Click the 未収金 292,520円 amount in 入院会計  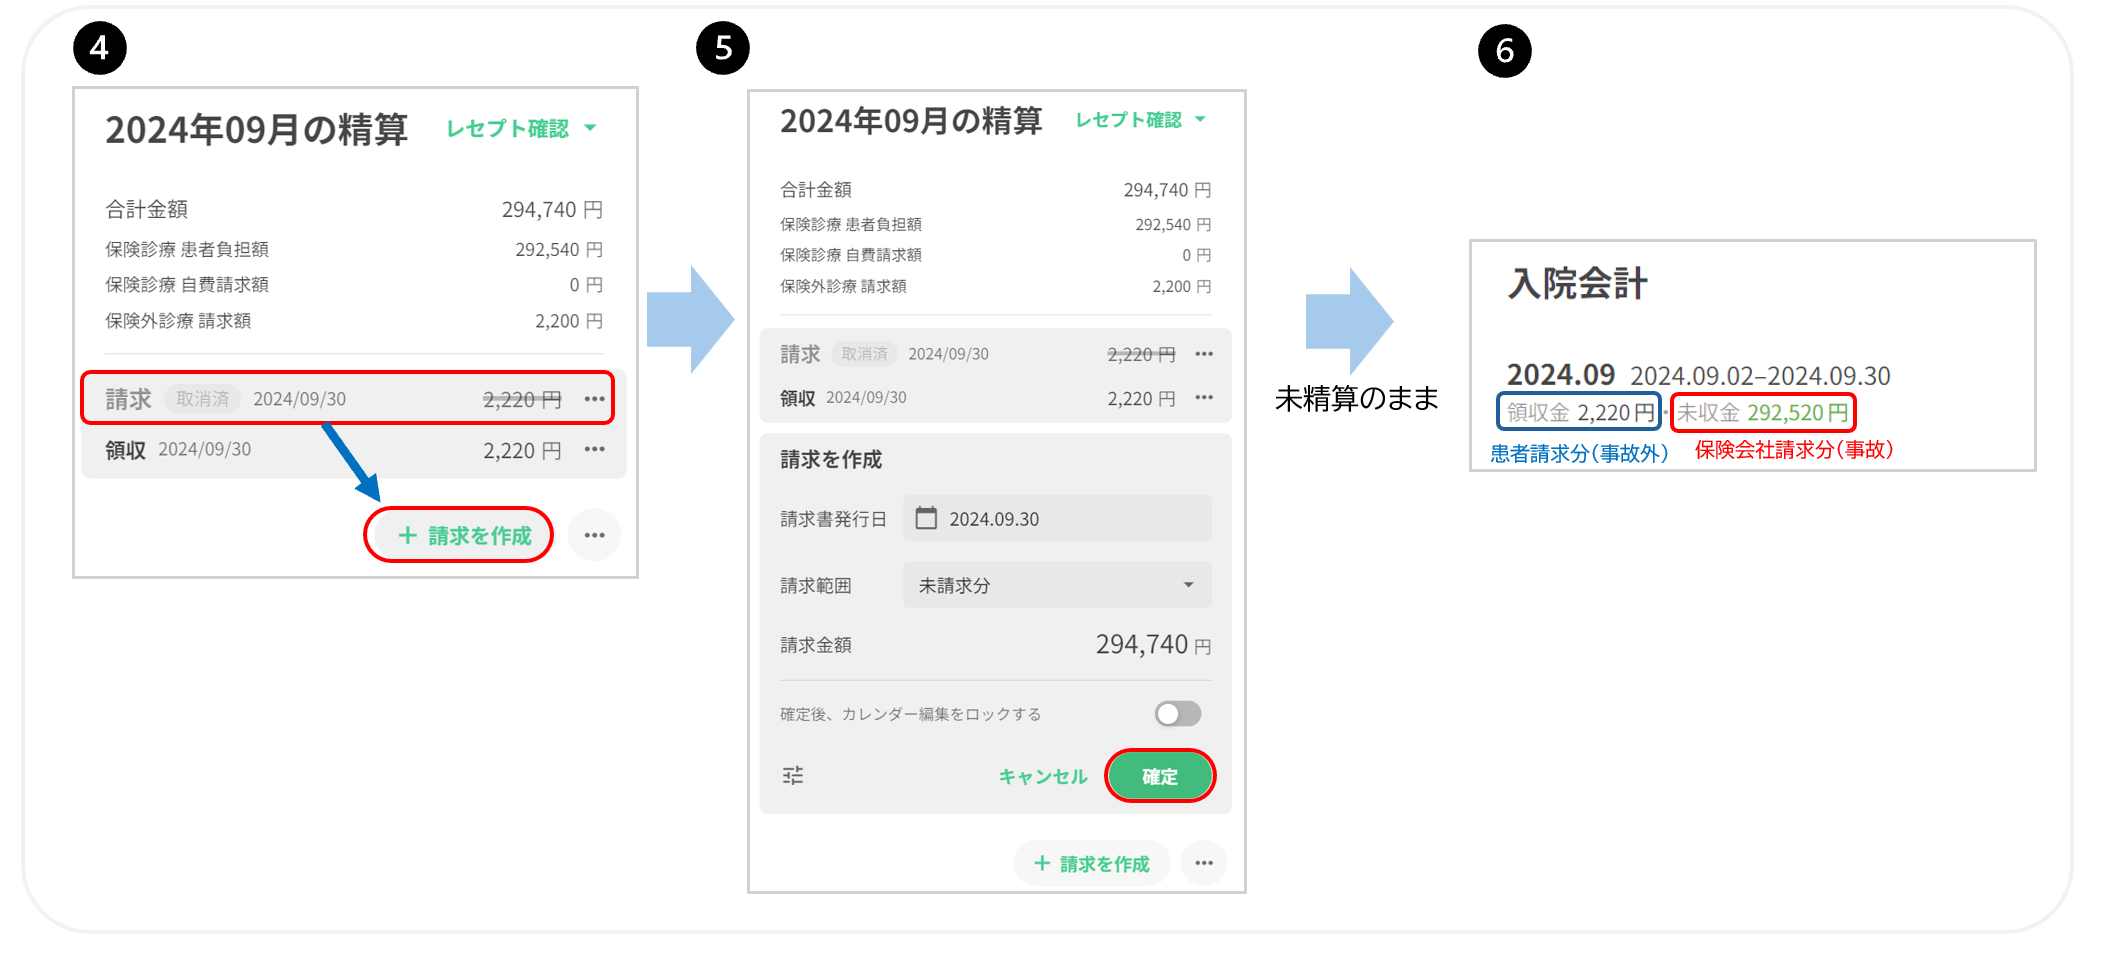pos(1763,413)
